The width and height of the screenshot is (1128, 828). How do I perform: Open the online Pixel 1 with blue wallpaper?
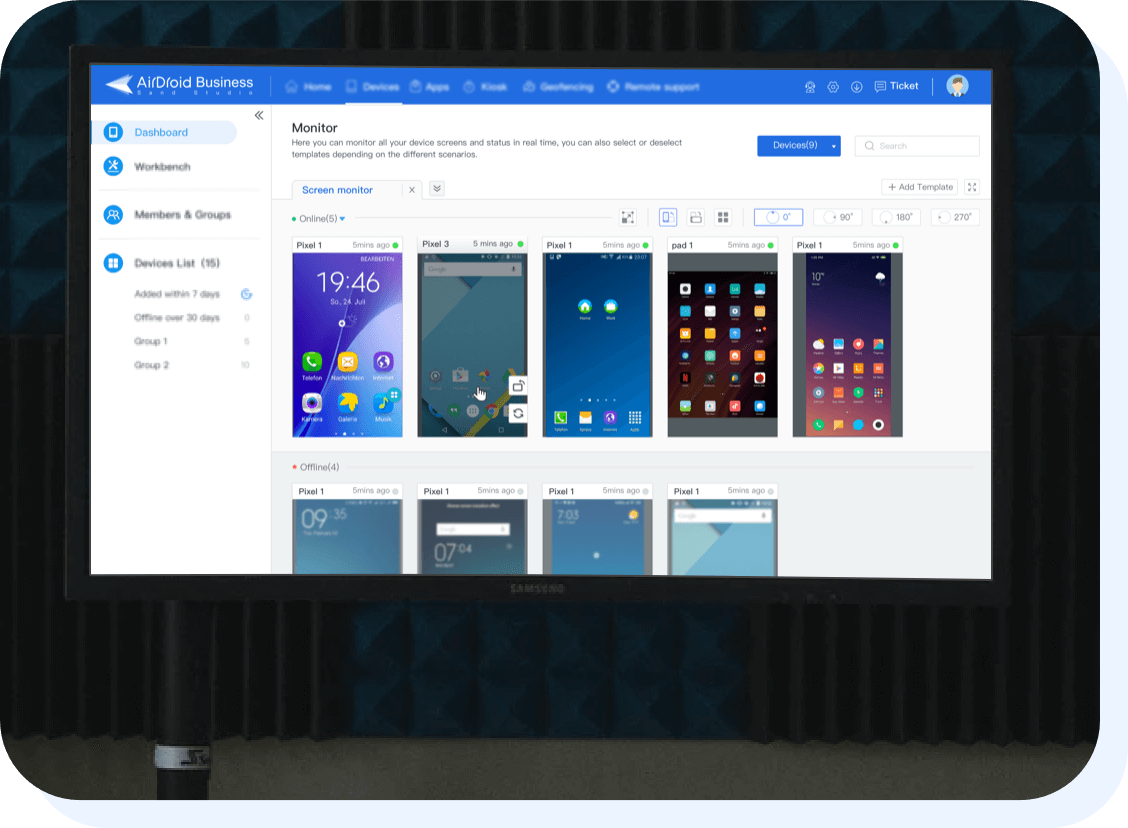click(x=597, y=345)
